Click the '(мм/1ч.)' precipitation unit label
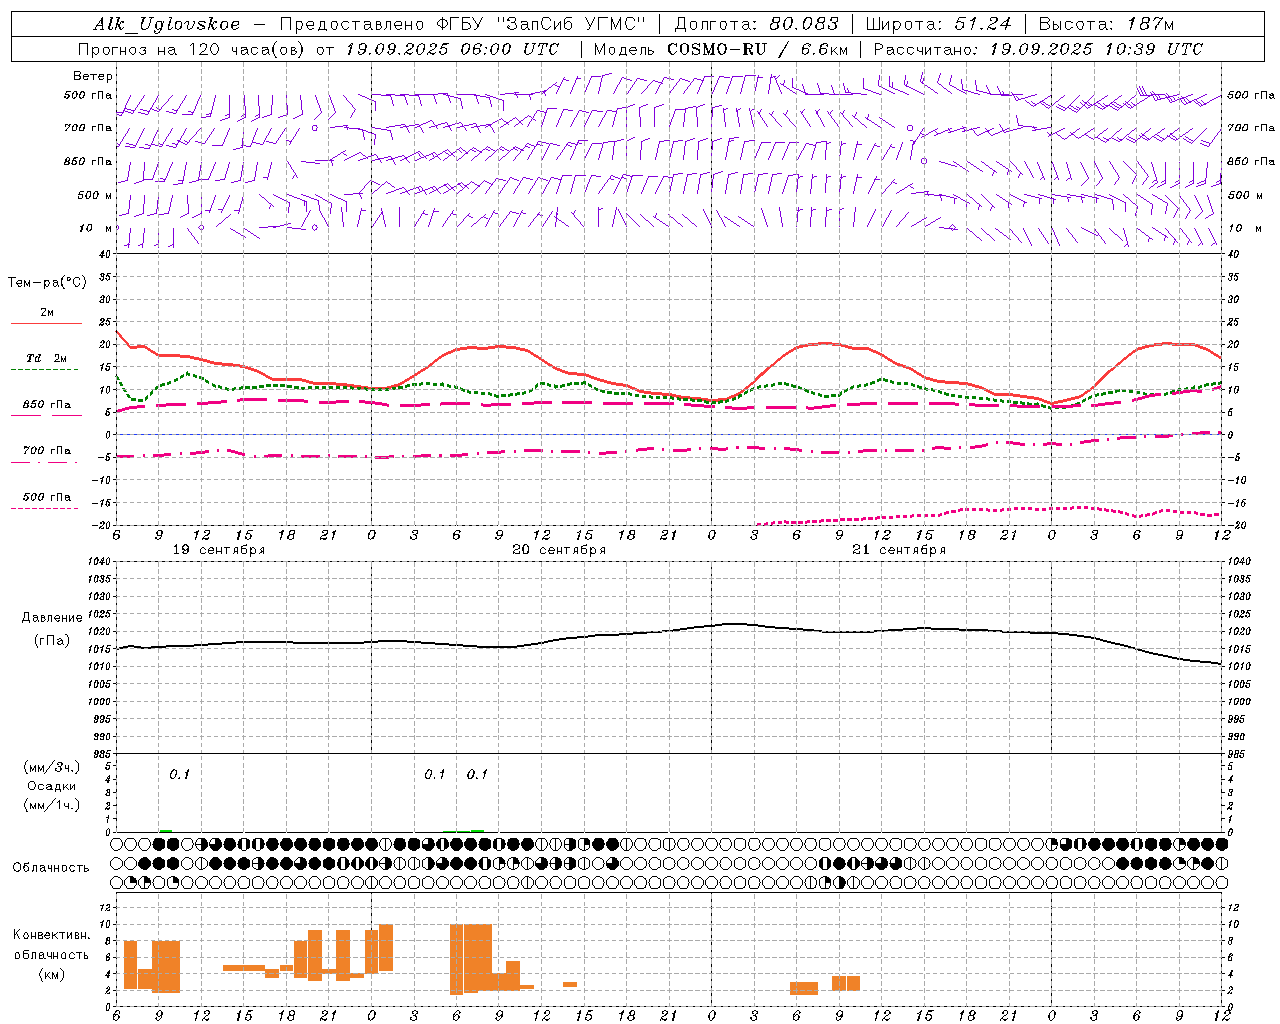This screenshot has height=1024, width=1280. coord(51,805)
